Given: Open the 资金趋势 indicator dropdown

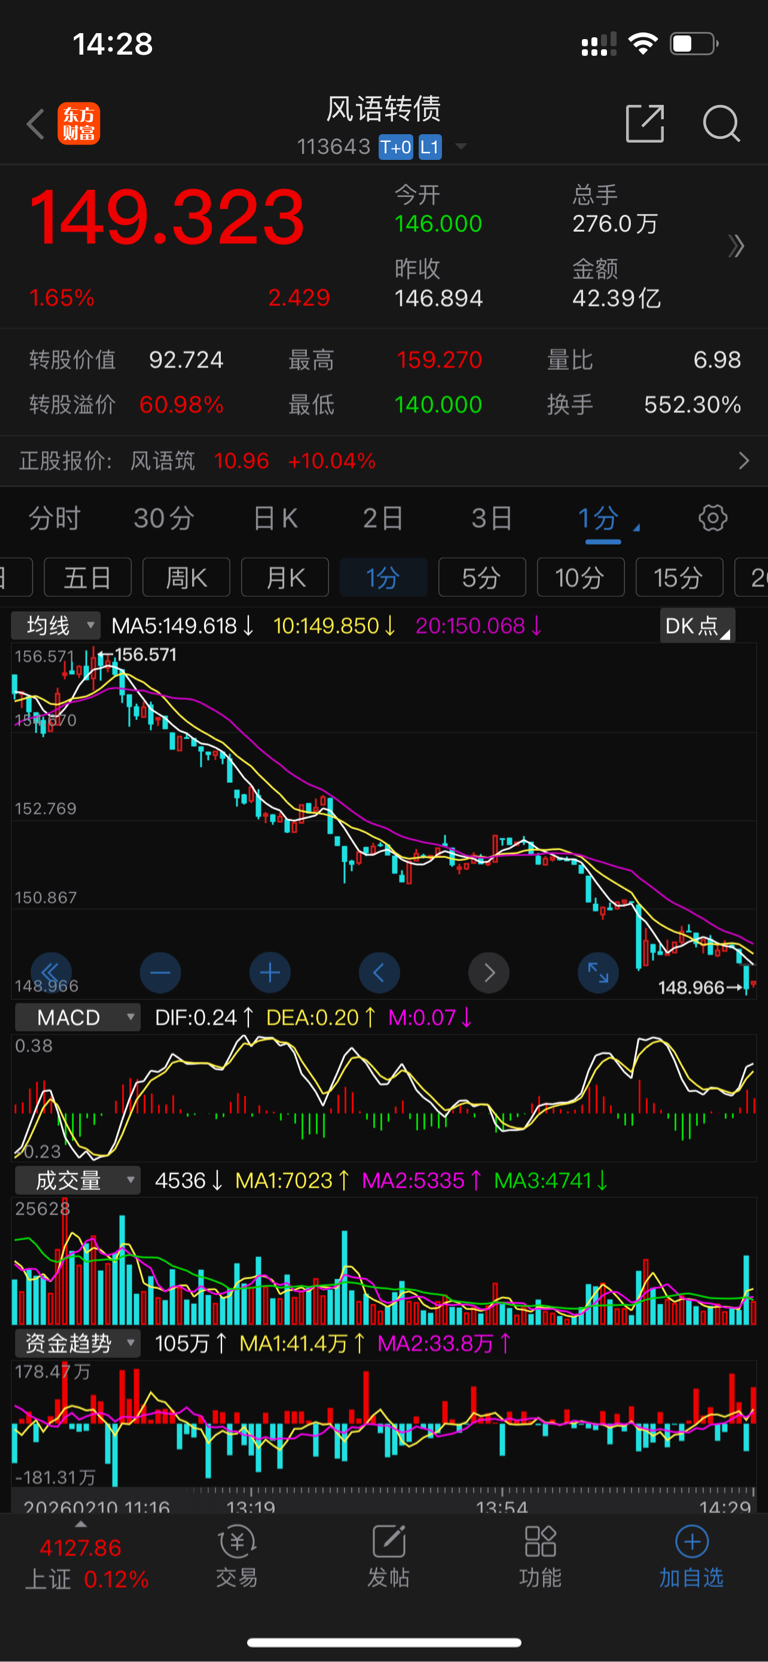Looking at the screenshot, I should pos(77,1343).
